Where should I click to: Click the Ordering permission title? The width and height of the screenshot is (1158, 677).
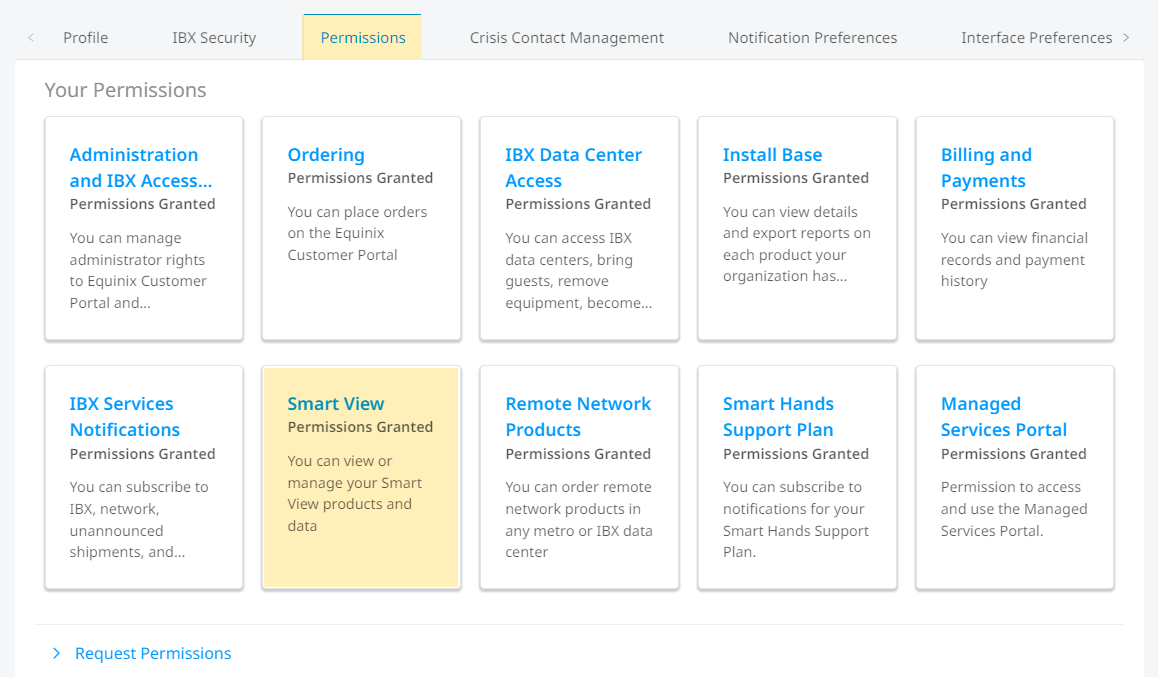pyautogui.click(x=326, y=155)
